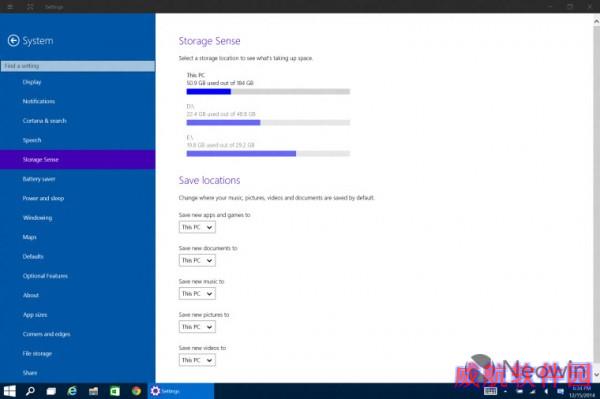Screen dimensions: 600x399
Task: Open Task View in the taskbar
Action: pyautogui.click(x=51, y=391)
